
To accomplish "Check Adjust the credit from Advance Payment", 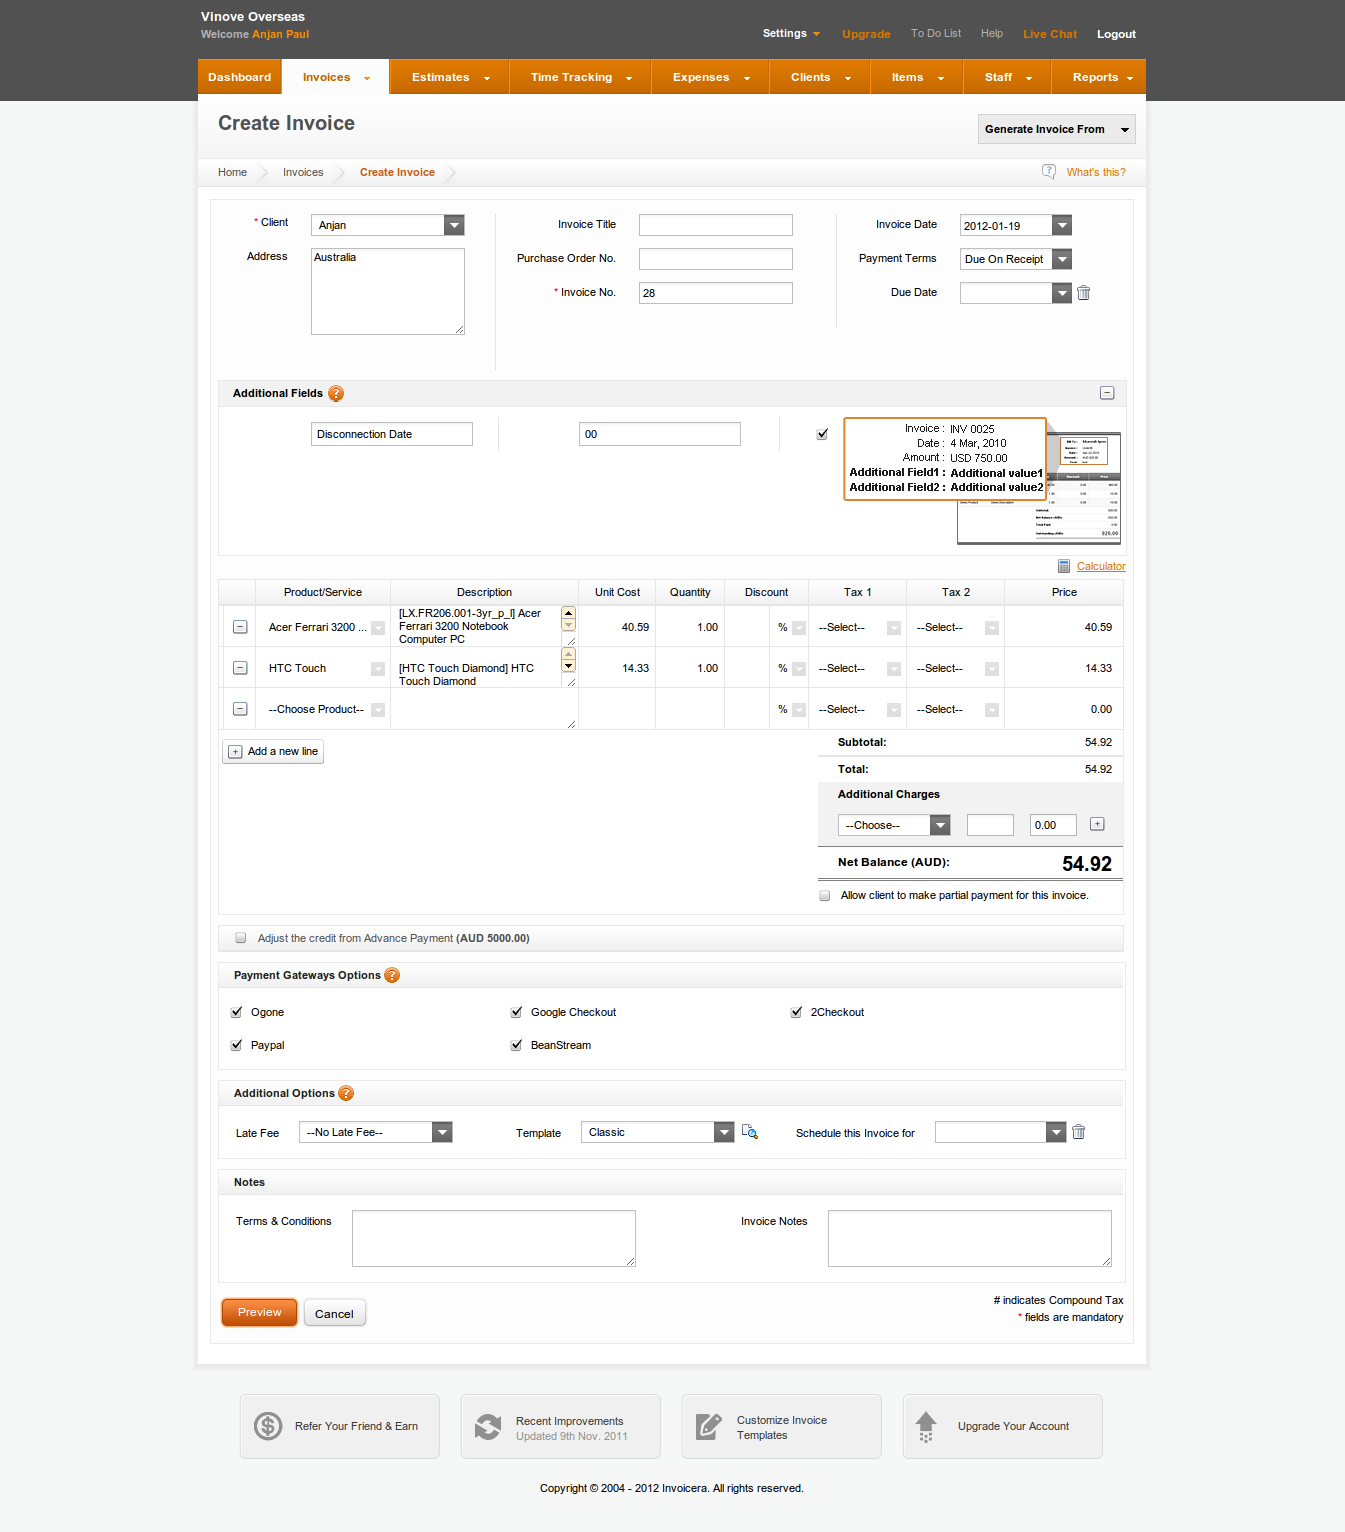I will [241, 938].
